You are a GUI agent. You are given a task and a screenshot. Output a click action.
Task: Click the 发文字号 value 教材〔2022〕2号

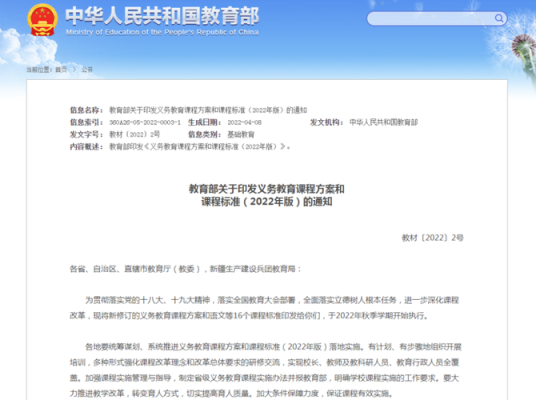point(135,134)
